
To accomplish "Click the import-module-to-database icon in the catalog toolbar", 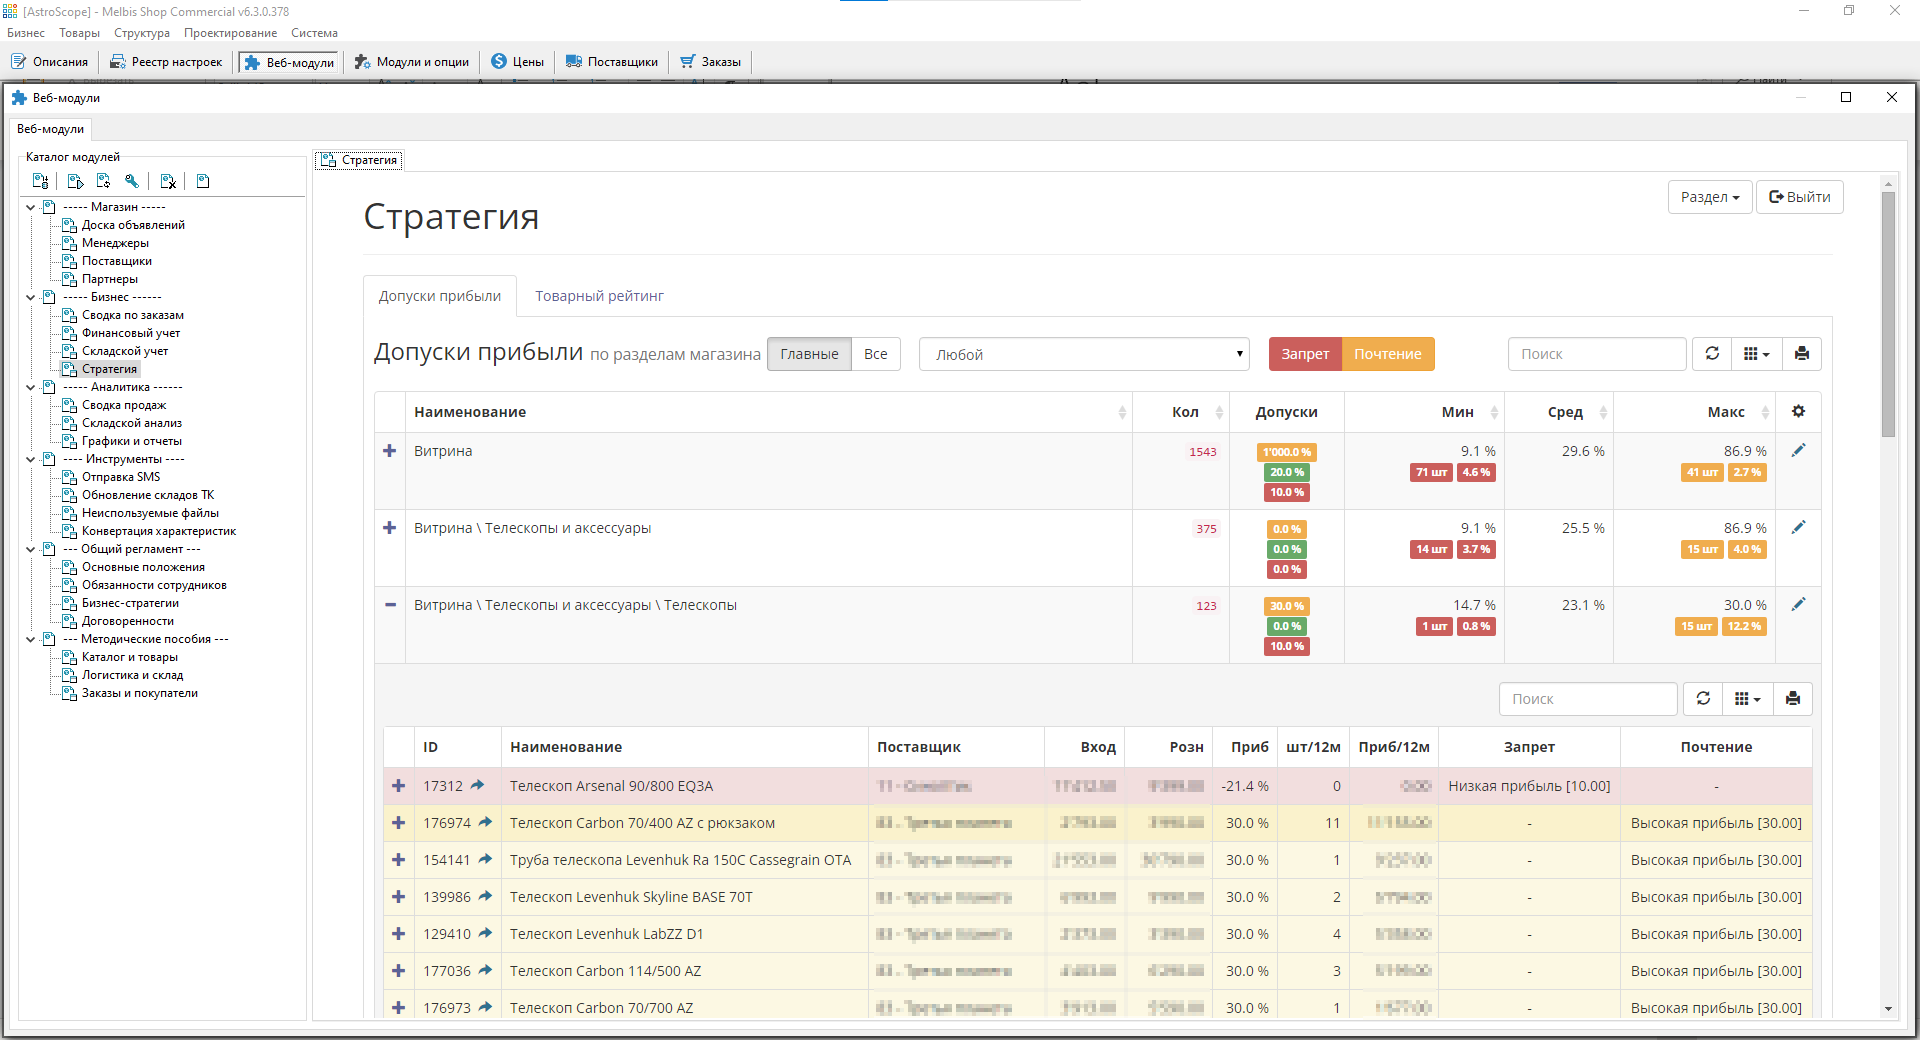I will point(40,181).
